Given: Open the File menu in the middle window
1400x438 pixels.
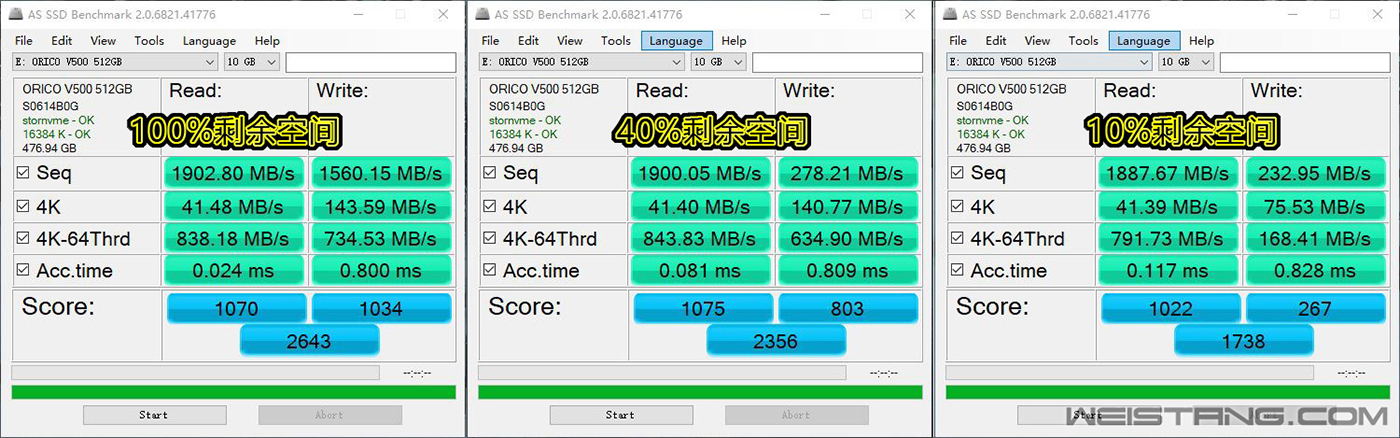Looking at the screenshot, I should coord(490,41).
